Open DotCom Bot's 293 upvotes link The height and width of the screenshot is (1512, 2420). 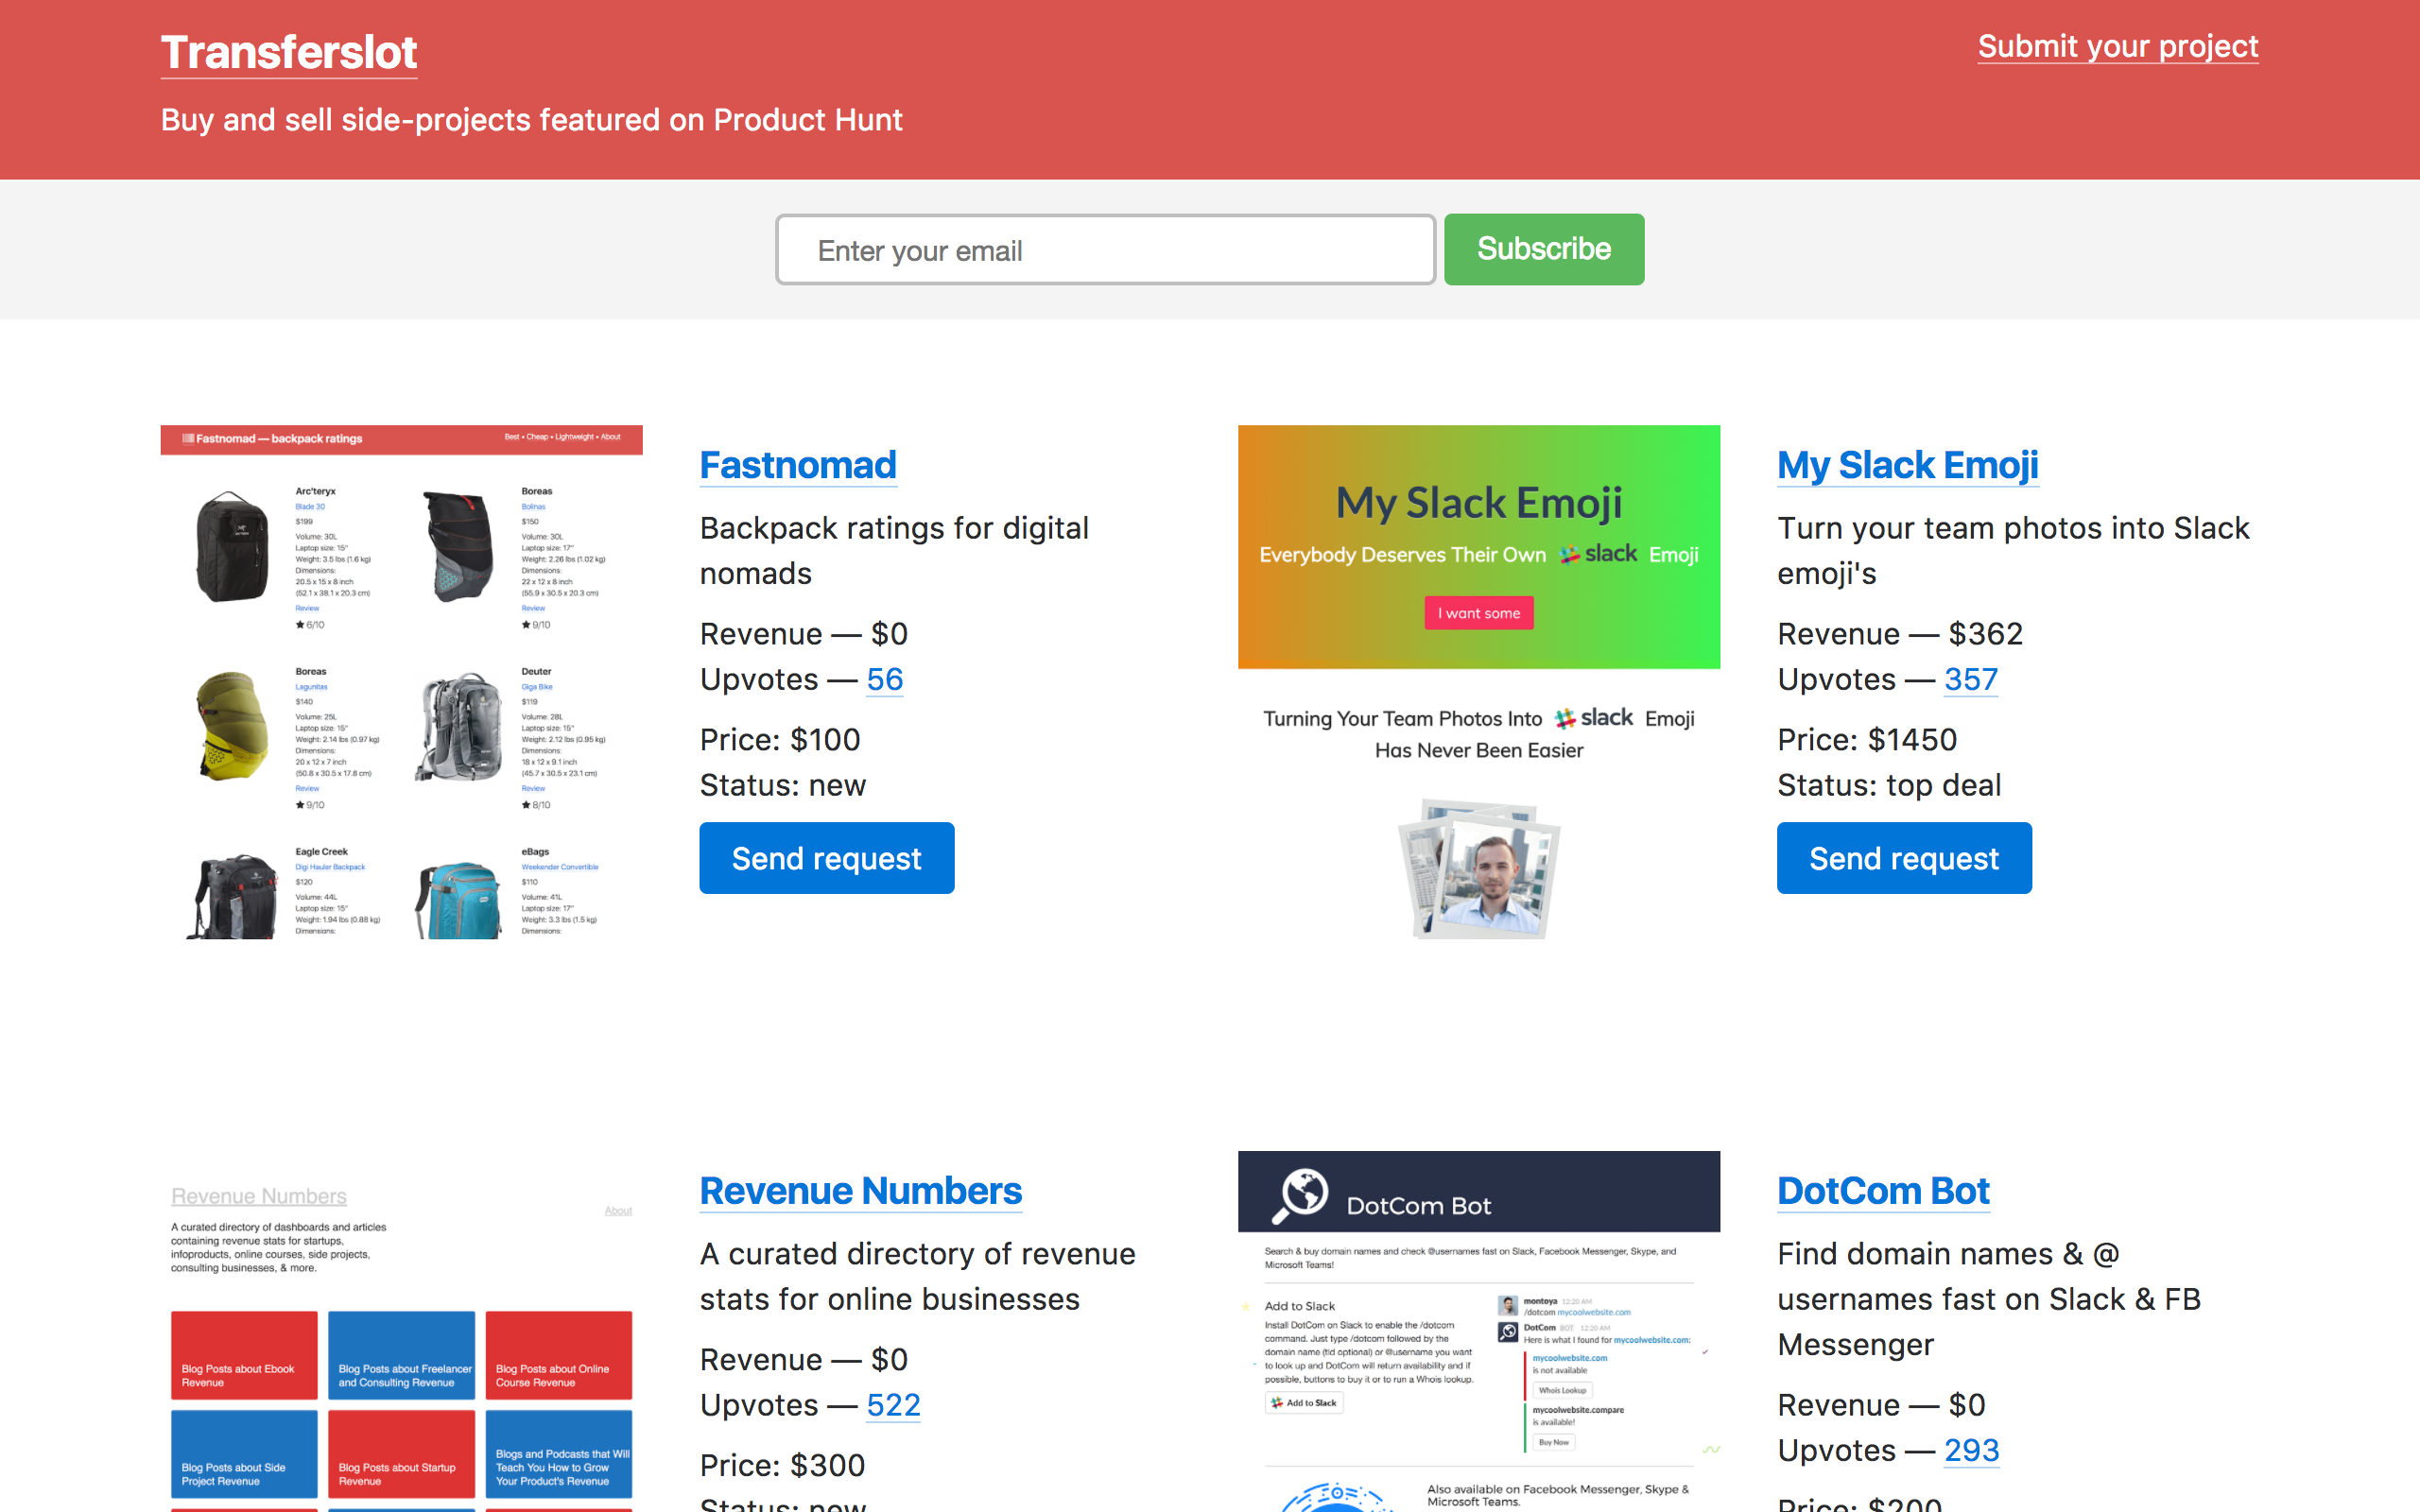click(x=1970, y=1450)
